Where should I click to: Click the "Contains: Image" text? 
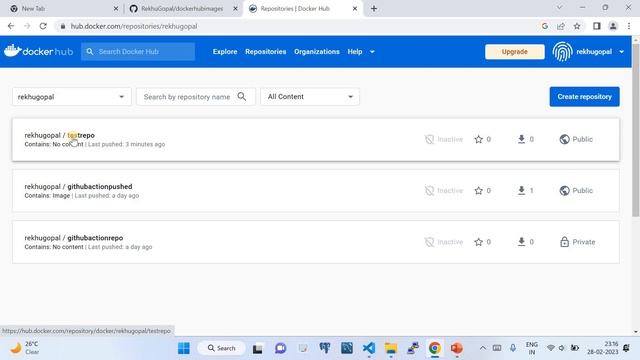(47, 196)
